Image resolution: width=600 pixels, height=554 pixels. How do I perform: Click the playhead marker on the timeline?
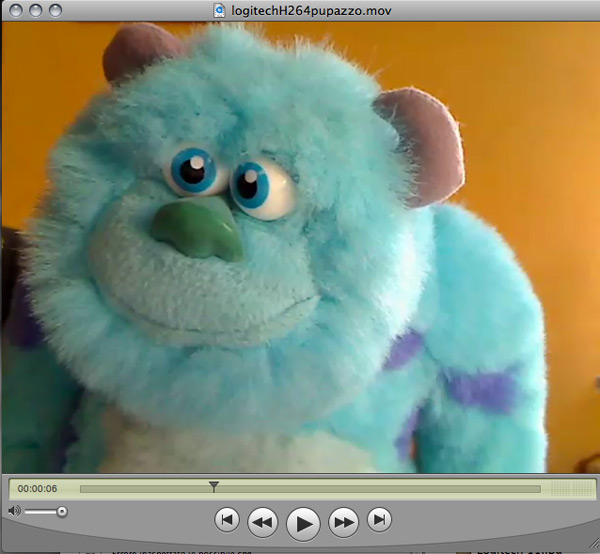(x=214, y=487)
